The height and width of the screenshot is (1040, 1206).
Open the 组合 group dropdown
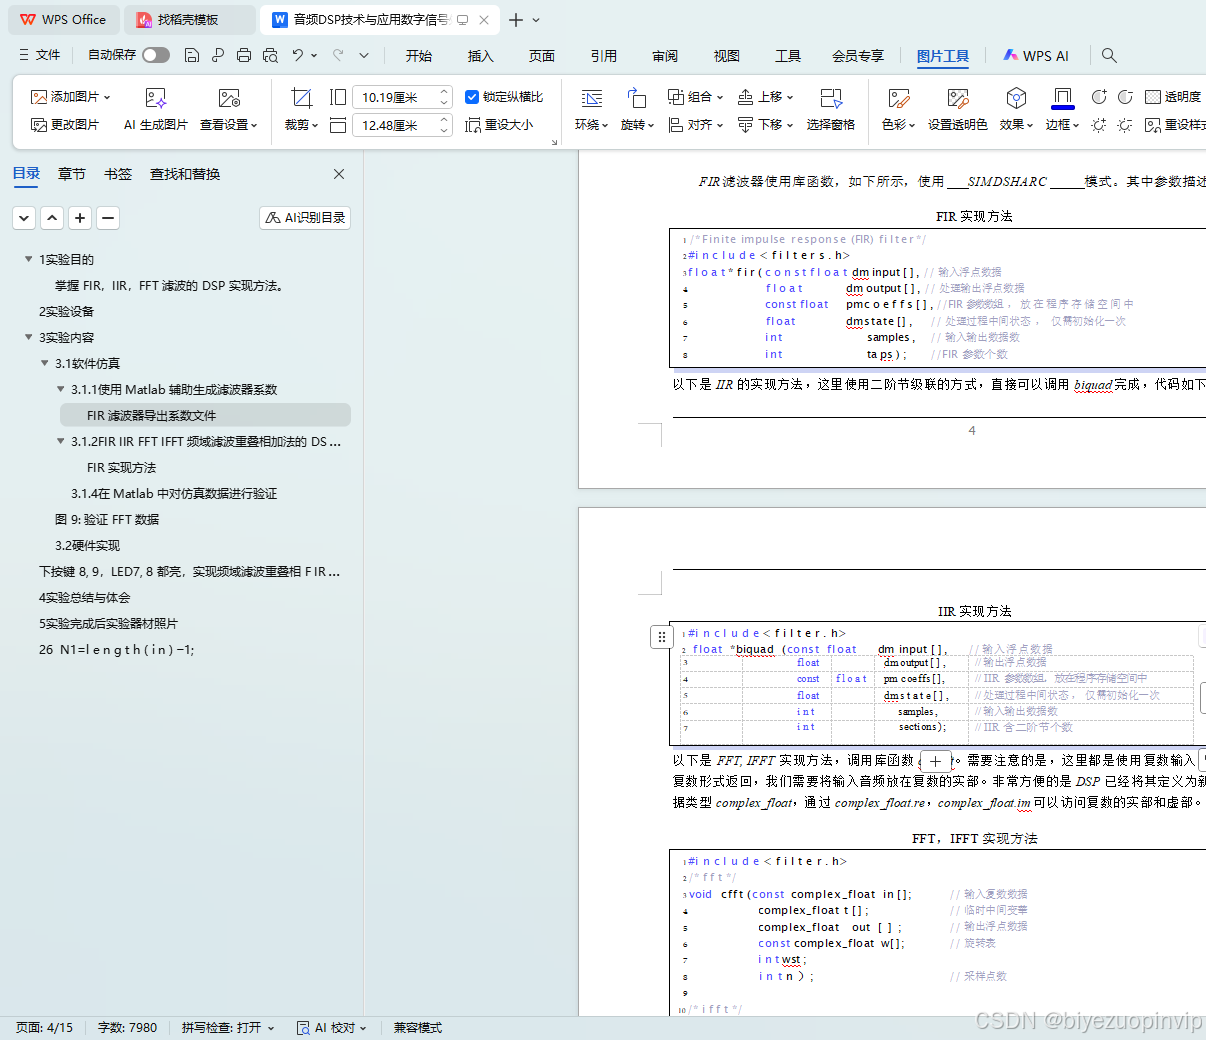pyautogui.click(x=695, y=97)
